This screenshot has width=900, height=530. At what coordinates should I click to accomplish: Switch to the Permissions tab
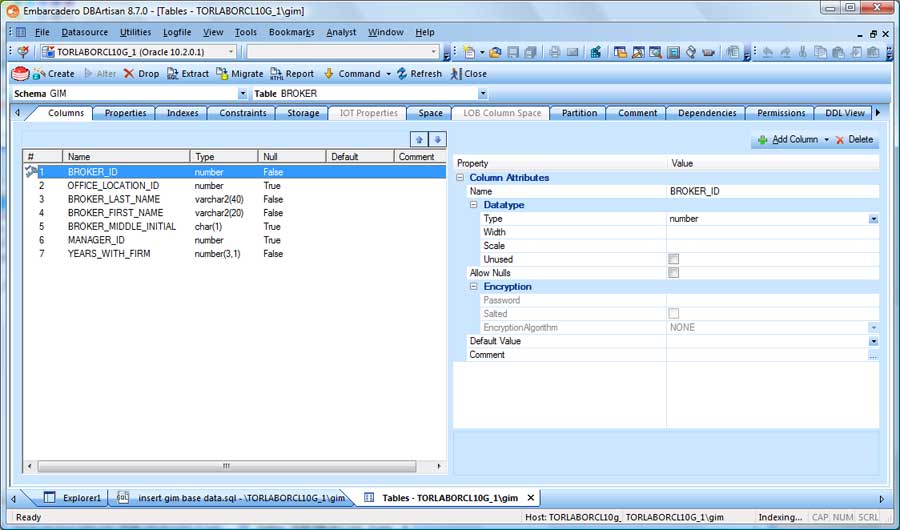(x=781, y=113)
